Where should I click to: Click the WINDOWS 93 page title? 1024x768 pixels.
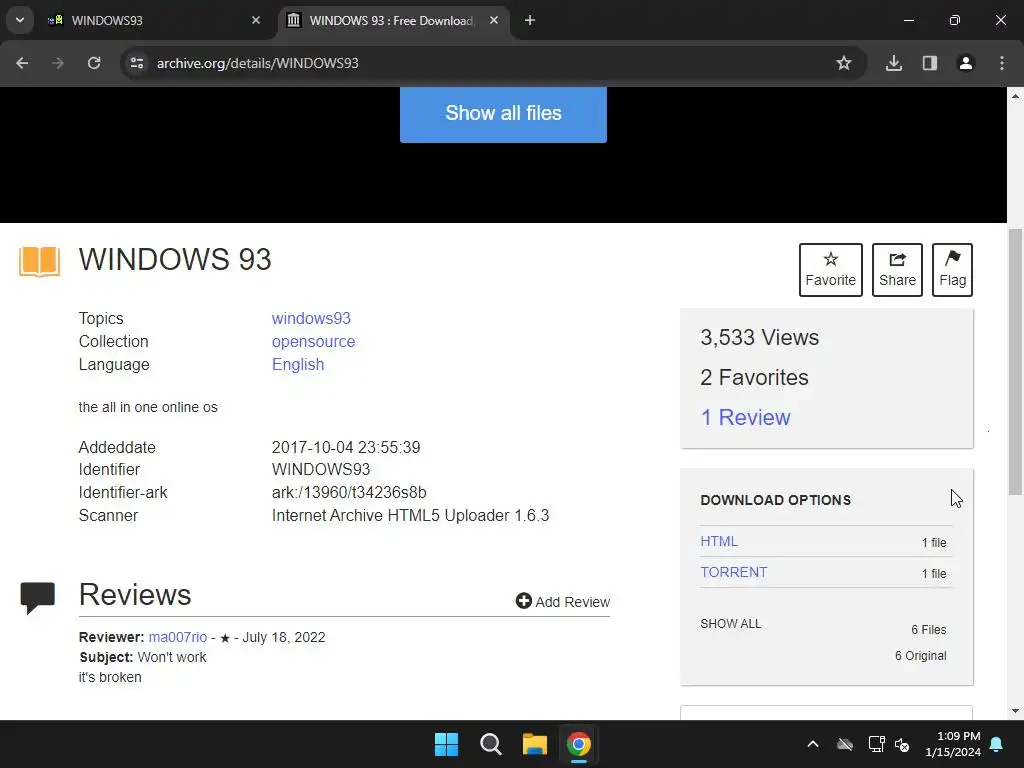tap(175, 259)
